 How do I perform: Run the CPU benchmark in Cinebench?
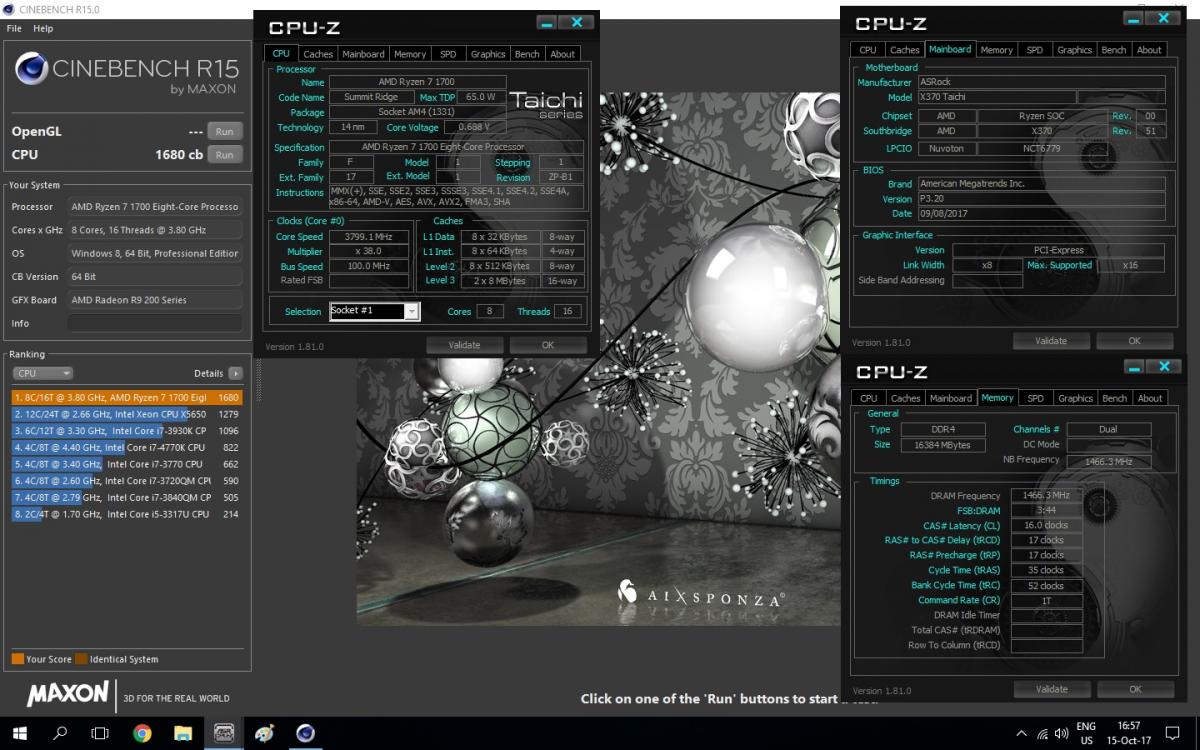pos(224,155)
